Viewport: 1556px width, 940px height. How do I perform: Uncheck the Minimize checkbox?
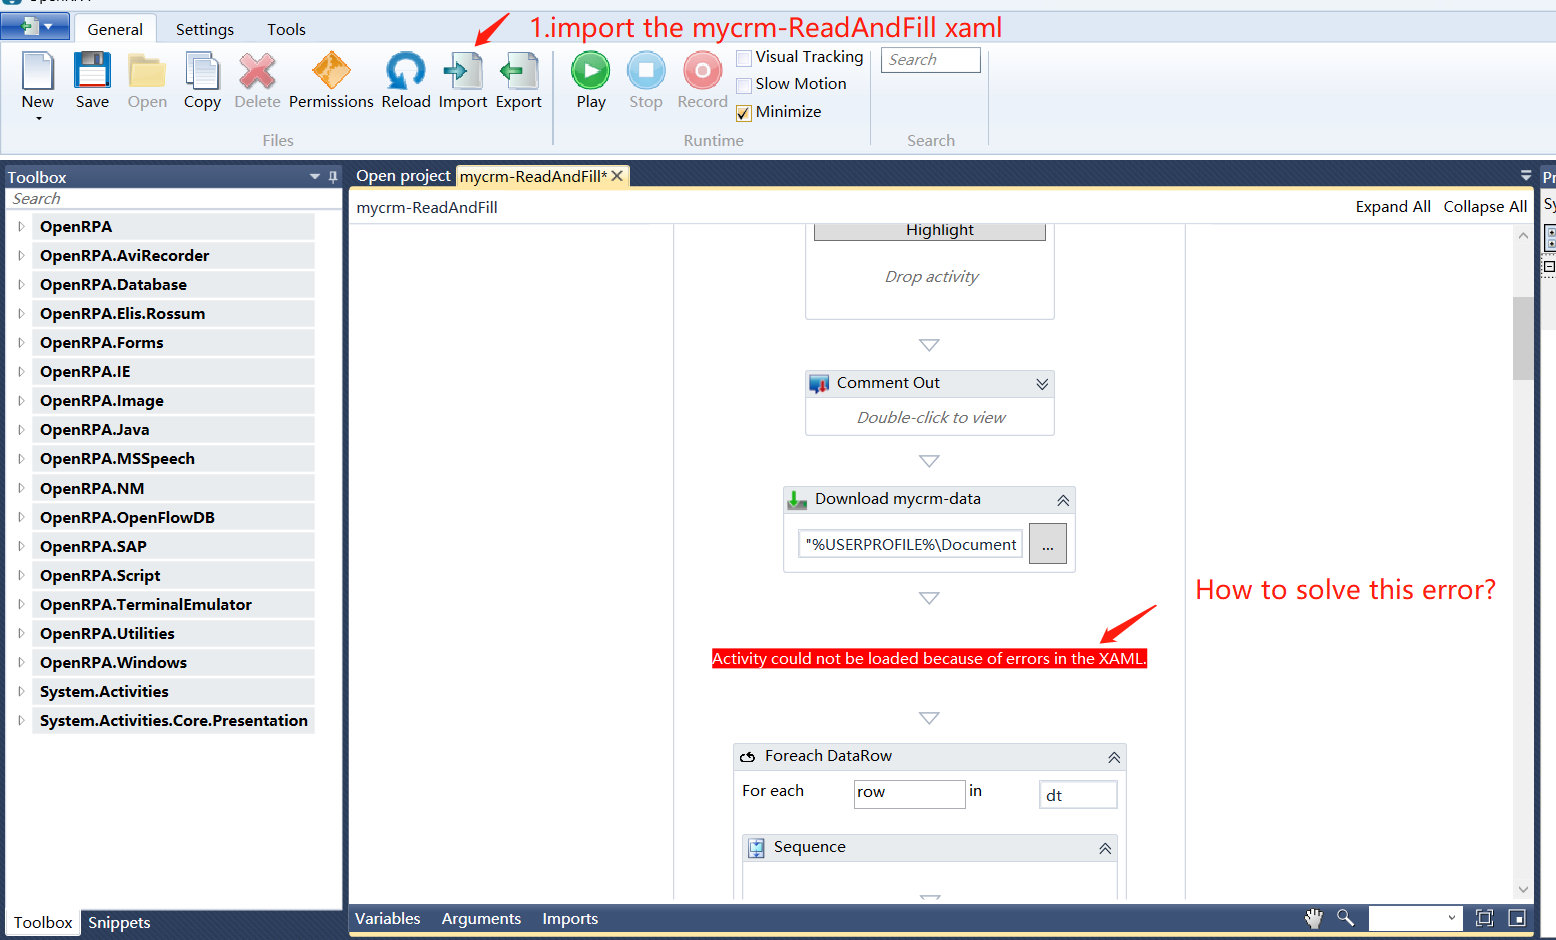click(744, 113)
